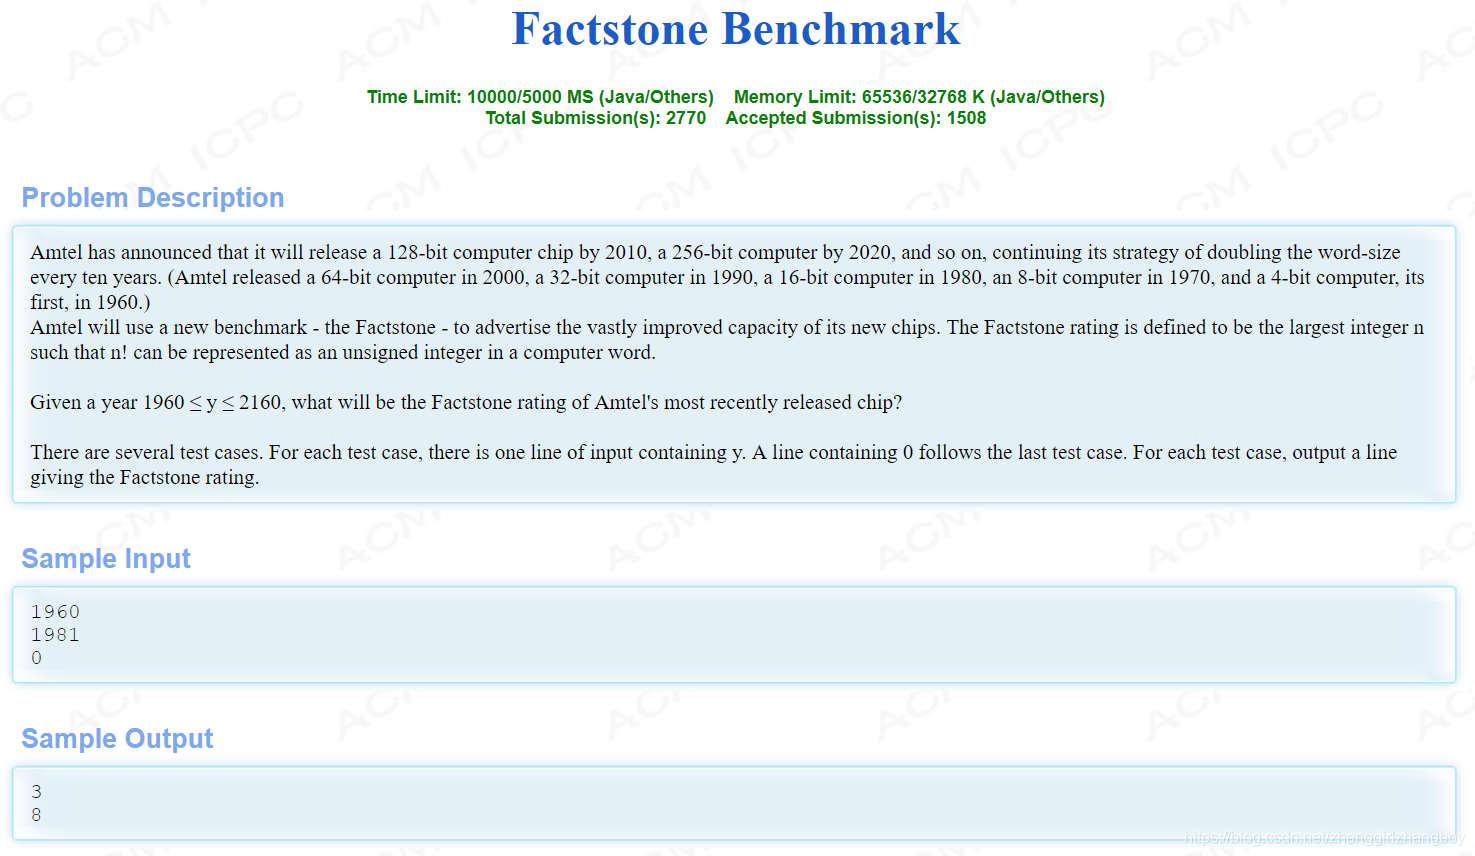Click sample input value 1981
Image resolution: width=1475 pixels, height=856 pixels.
tap(55, 634)
